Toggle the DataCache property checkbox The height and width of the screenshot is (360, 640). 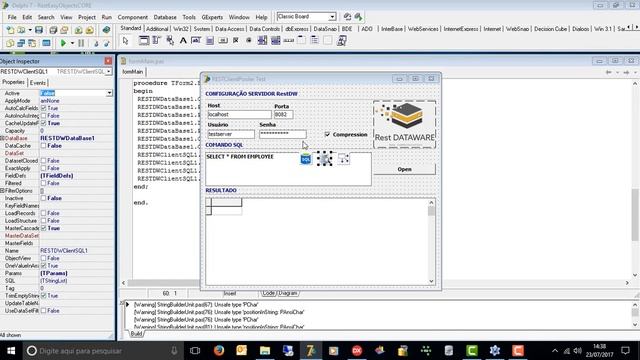pos(43,146)
